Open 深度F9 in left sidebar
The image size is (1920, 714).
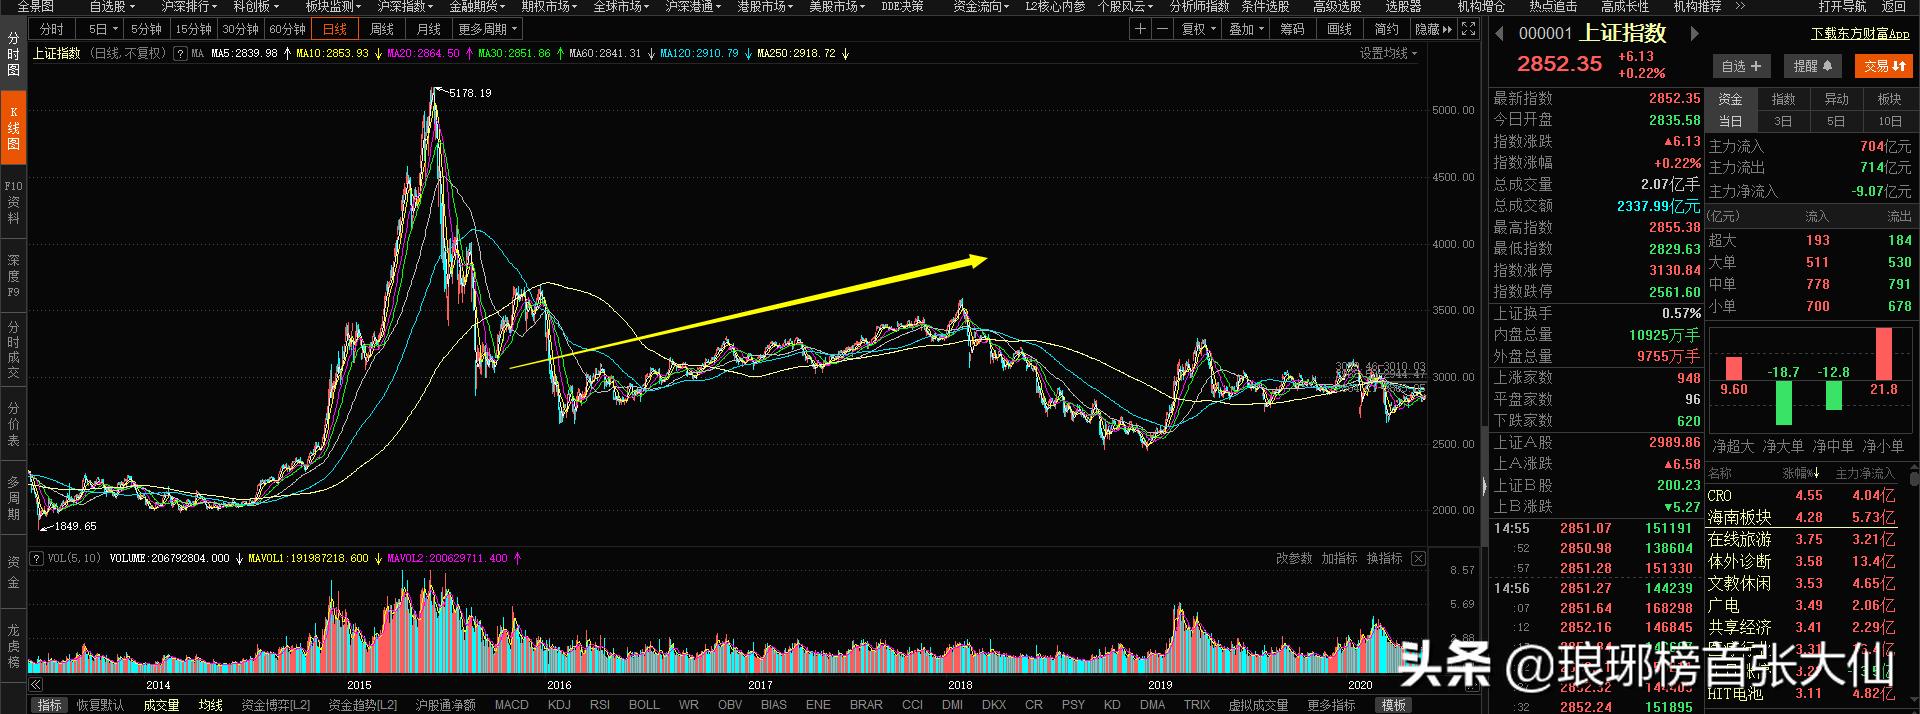13,276
